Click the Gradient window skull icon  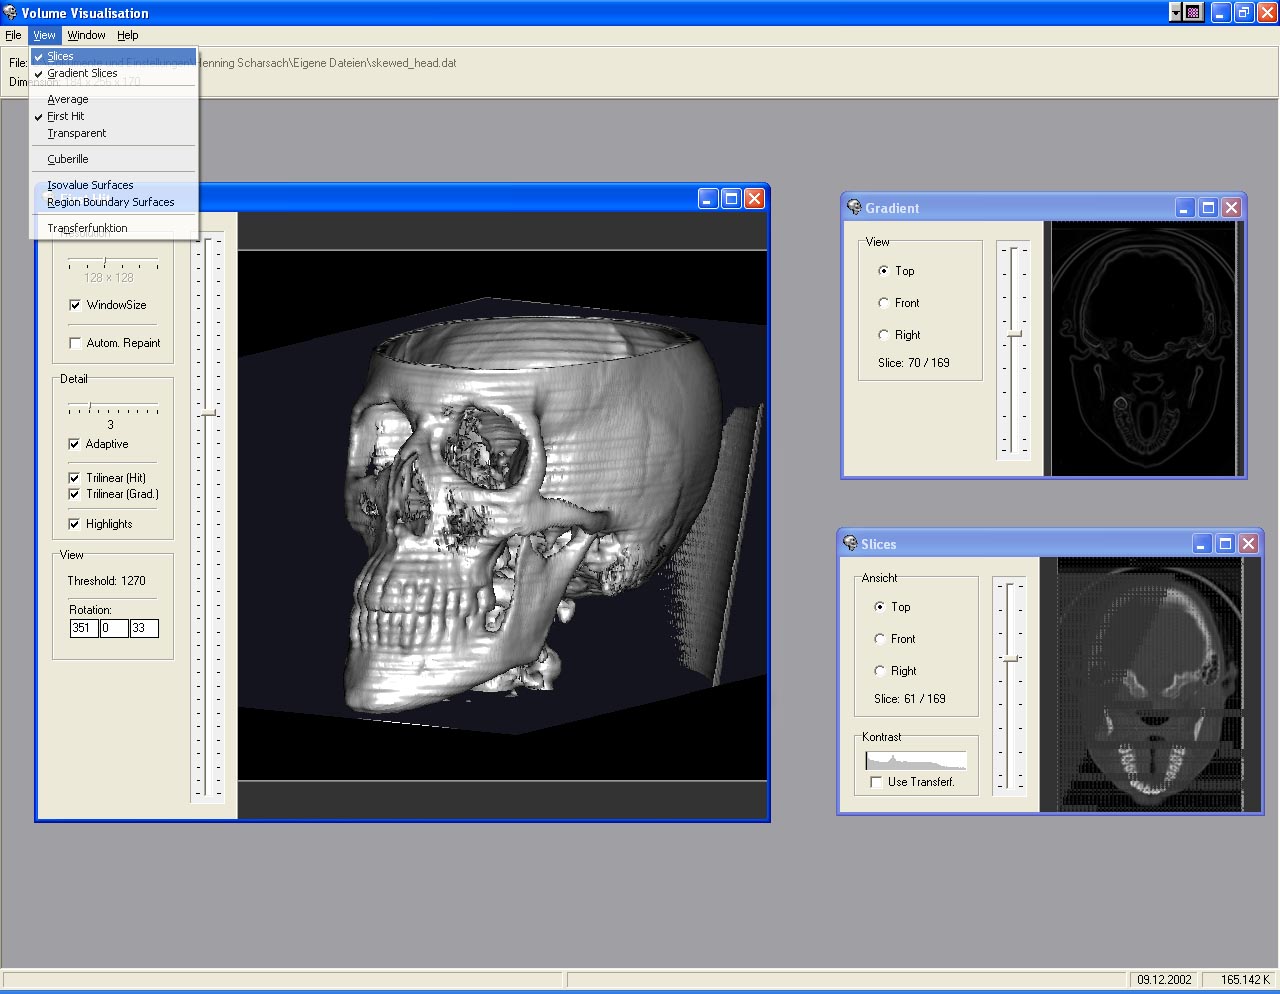(854, 208)
